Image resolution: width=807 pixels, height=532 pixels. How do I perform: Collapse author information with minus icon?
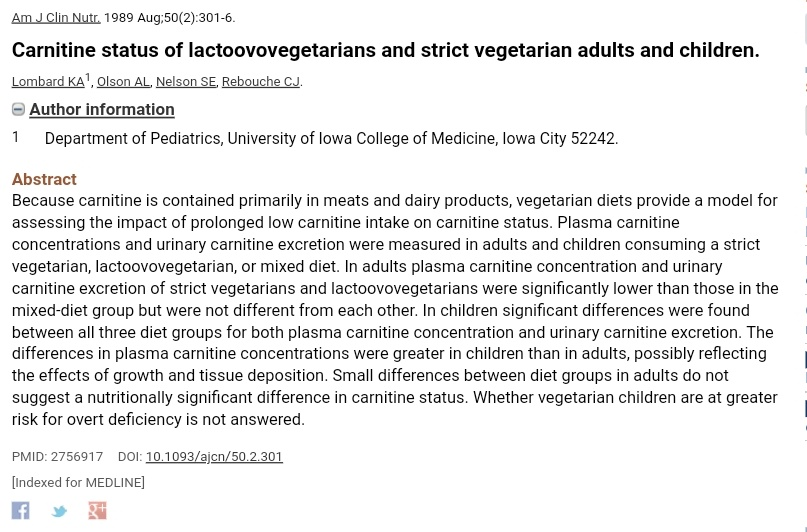[x=18, y=109]
